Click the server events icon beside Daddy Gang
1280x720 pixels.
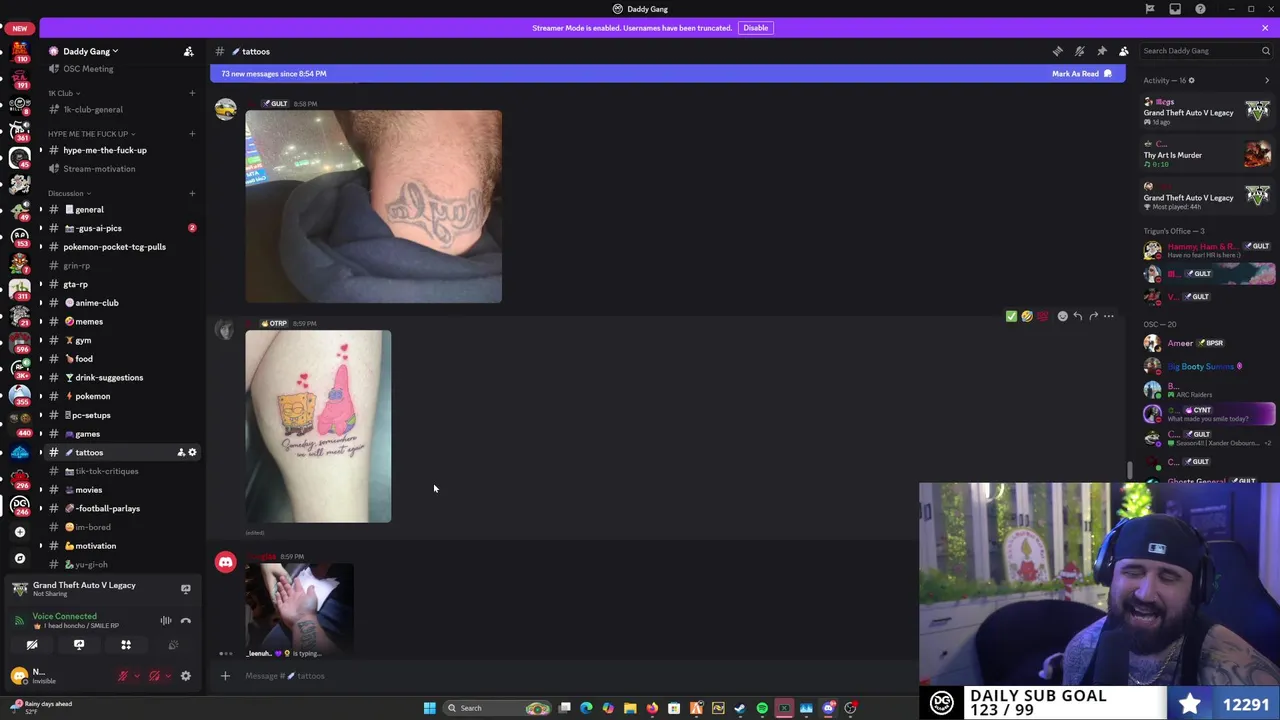point(188,51)
